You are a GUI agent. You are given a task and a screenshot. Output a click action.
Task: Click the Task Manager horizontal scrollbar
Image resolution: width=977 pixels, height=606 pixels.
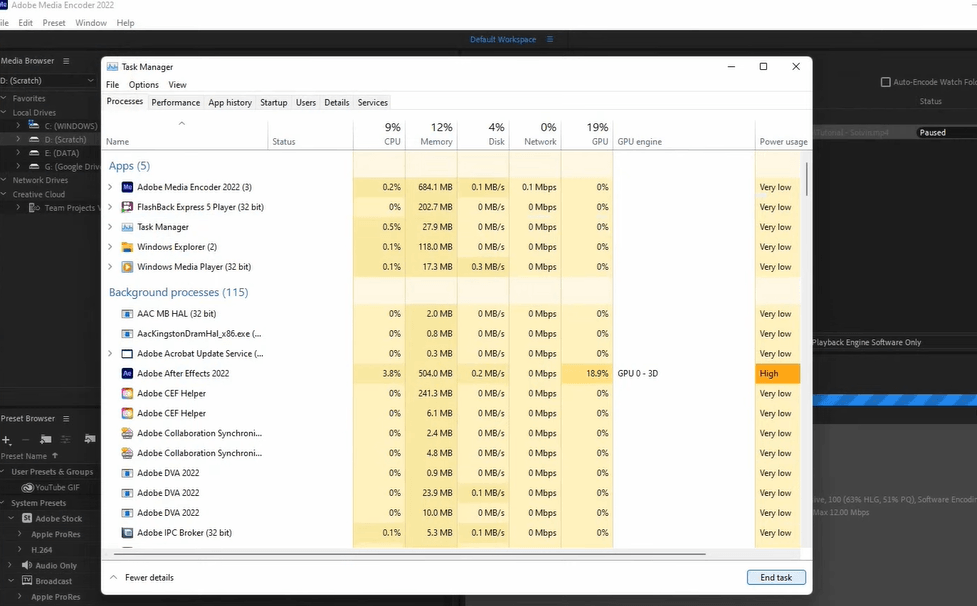pyautogui.click(x=410, y=554)
